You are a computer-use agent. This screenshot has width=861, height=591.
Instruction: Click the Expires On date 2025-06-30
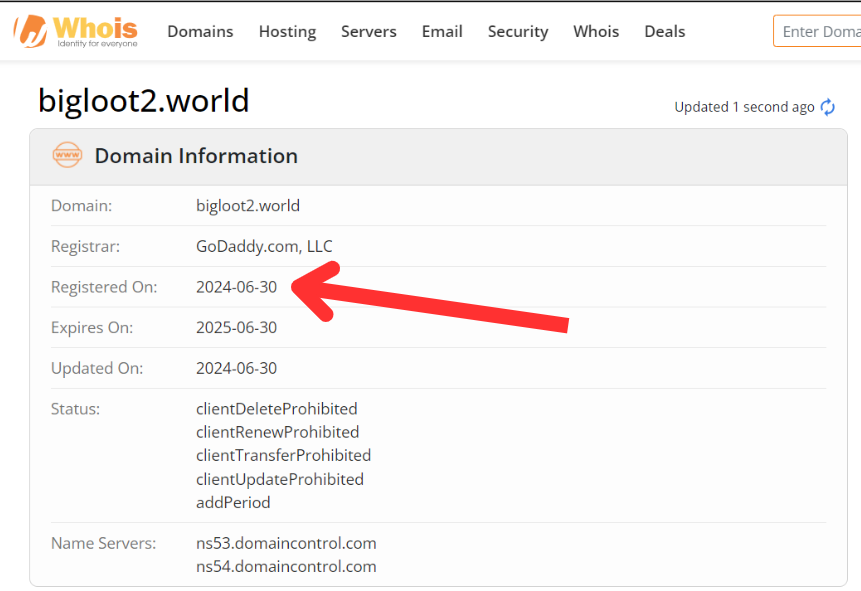tap(237, 327)
